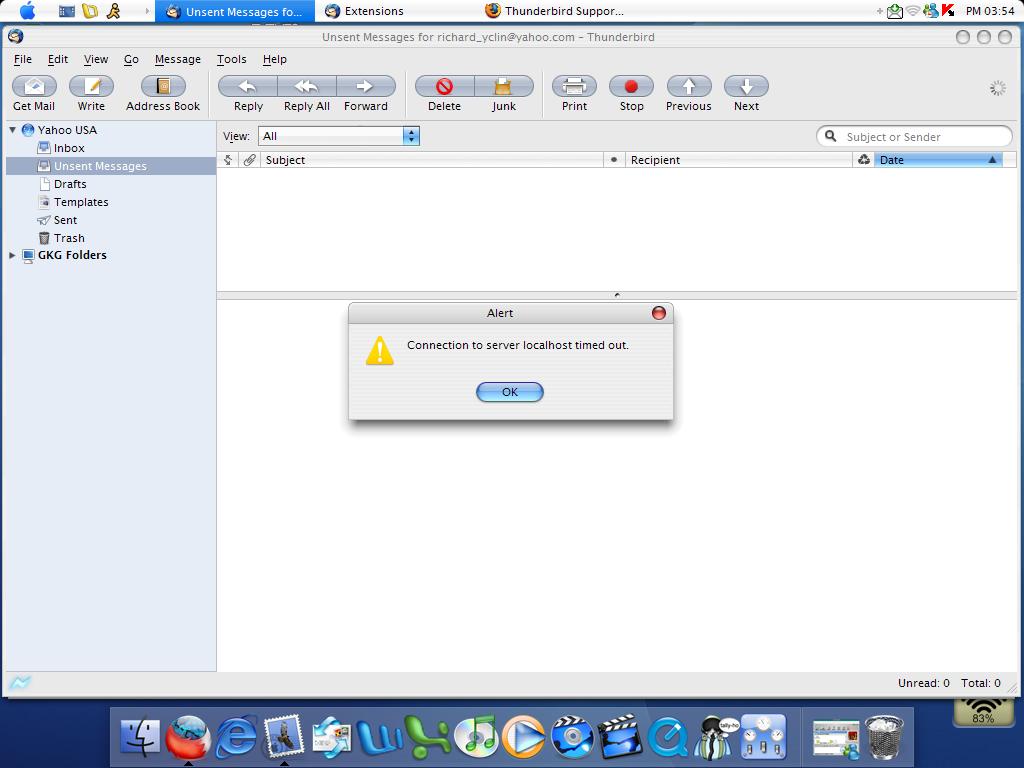1024x768 pixels.
Task: Click the Print toolbar icon
Action: coord(575,86)
